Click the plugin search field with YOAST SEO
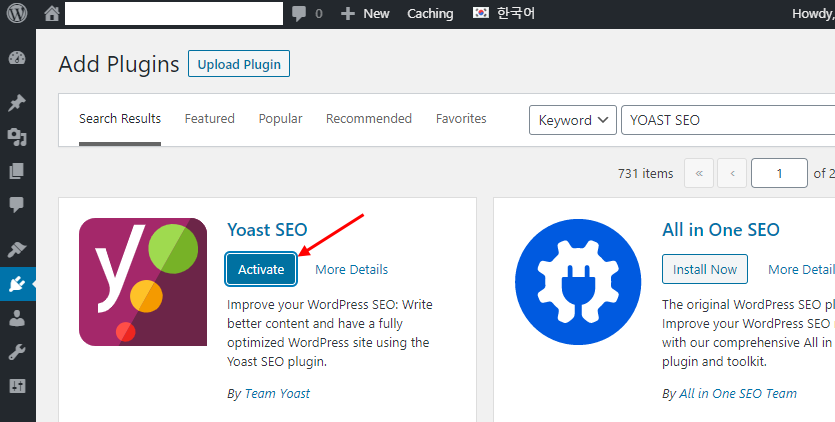835x422 pixels. 728,120
